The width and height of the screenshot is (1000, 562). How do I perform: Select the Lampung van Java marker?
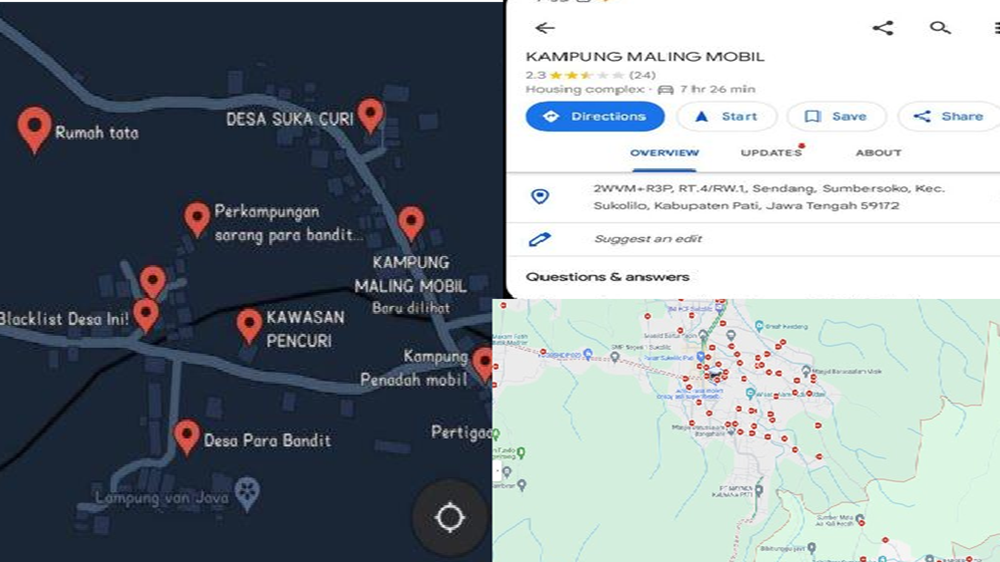point(247,494)
